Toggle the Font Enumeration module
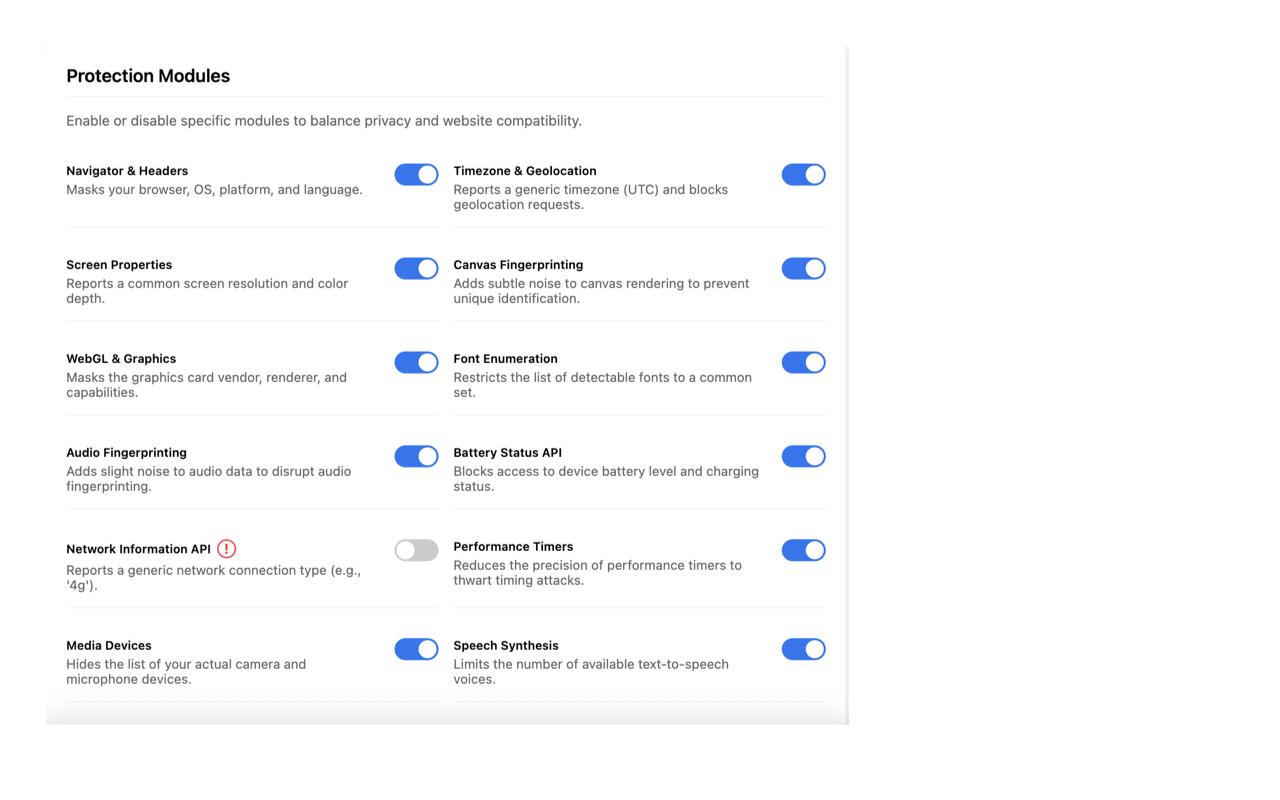Image resolution: width=1280 pixels, height=800 pixels. pyautogui.click(x=804, y=362)
